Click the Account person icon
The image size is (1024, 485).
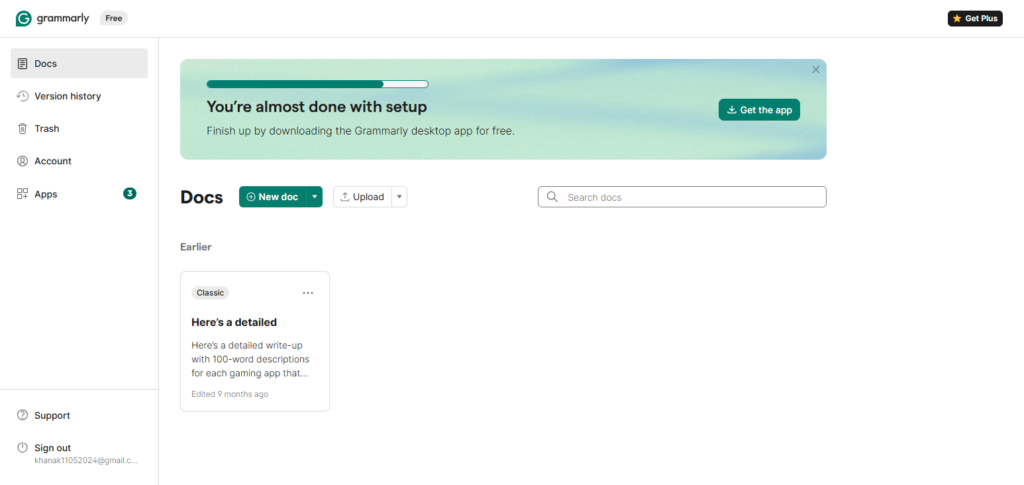tap(22, 161)
